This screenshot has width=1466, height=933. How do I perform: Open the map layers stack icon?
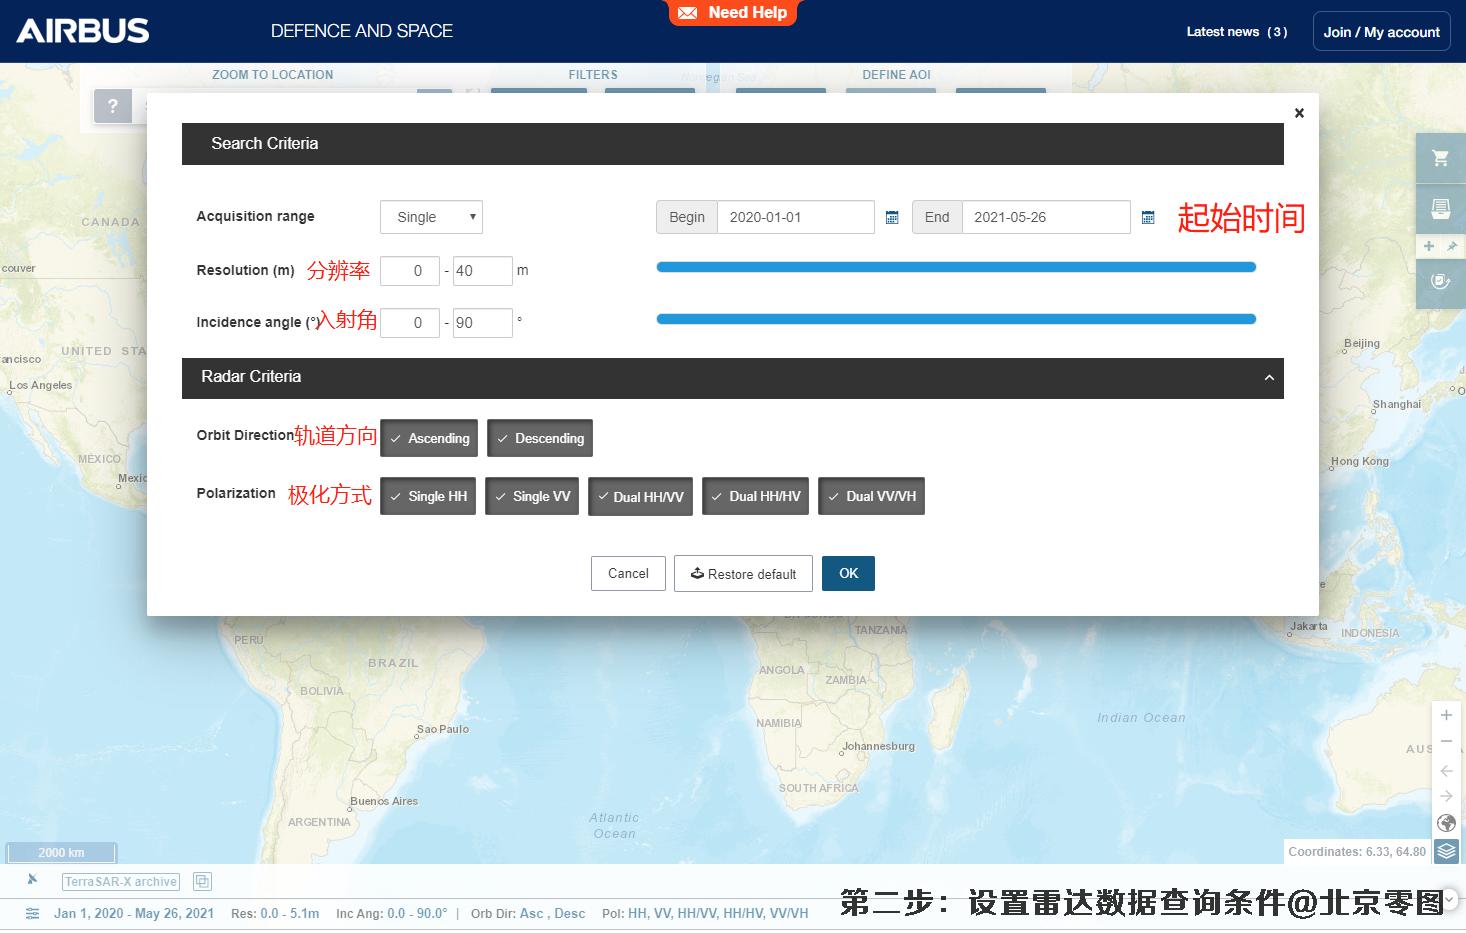[1446, 851]
